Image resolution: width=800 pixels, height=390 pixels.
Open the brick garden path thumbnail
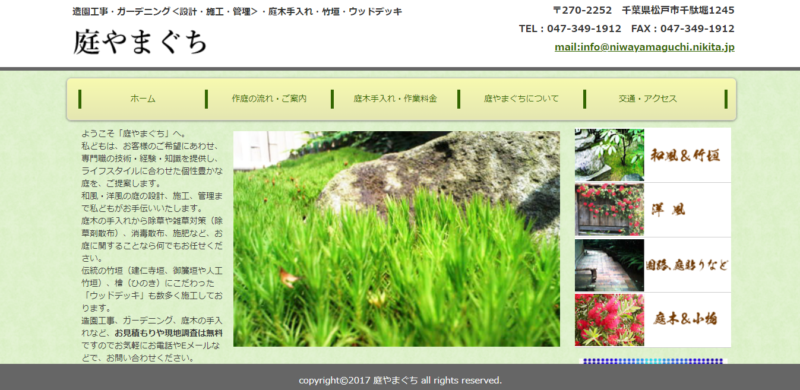point(609,265)
